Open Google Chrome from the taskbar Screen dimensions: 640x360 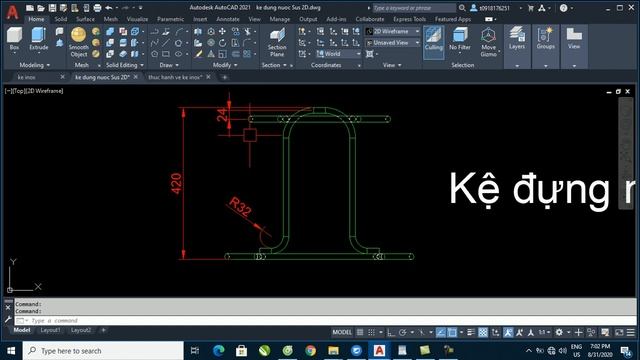(x=311, y=351)
